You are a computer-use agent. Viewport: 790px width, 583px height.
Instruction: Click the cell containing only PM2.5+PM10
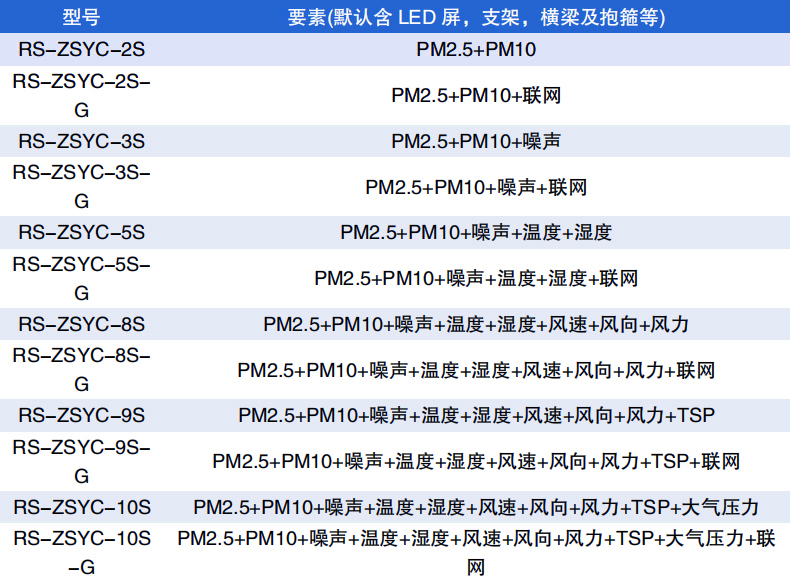click(476, 48)
